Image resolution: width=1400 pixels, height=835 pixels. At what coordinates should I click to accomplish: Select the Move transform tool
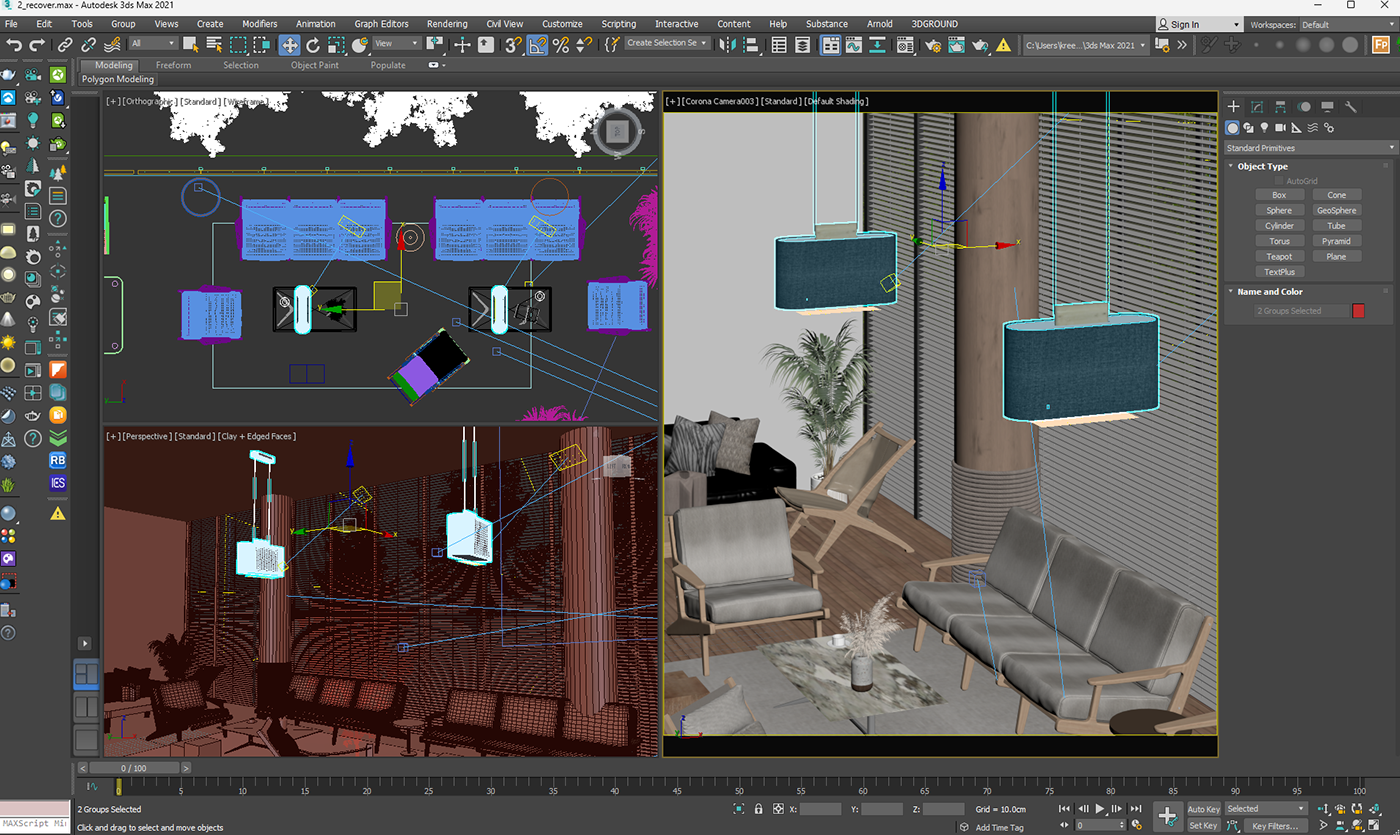point(289,44)
